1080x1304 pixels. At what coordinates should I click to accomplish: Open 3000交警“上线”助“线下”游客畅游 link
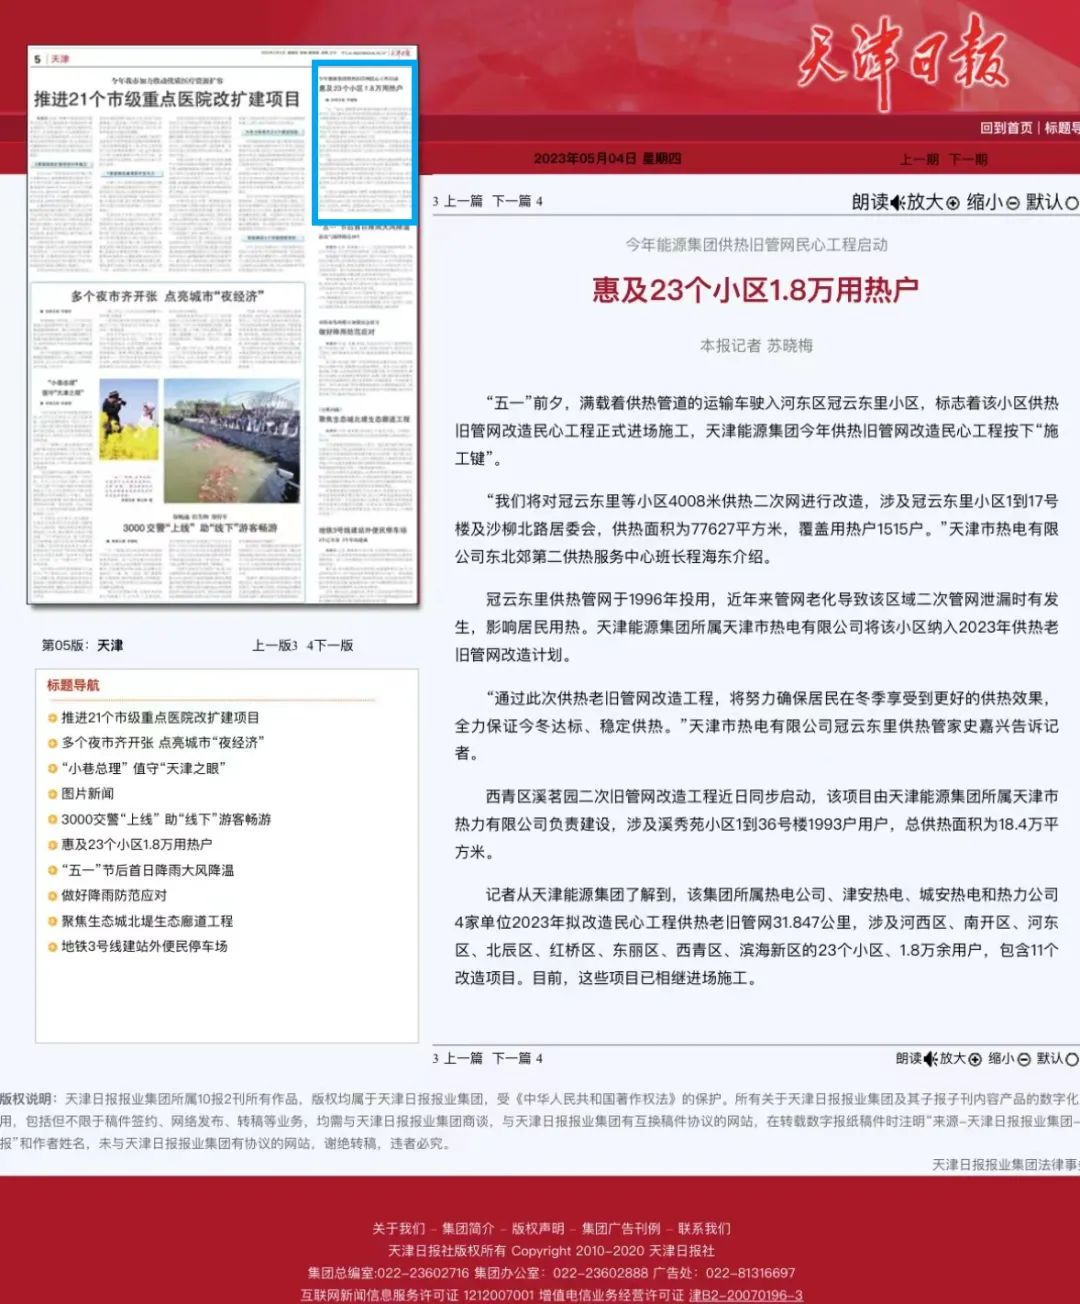point(166,819)
